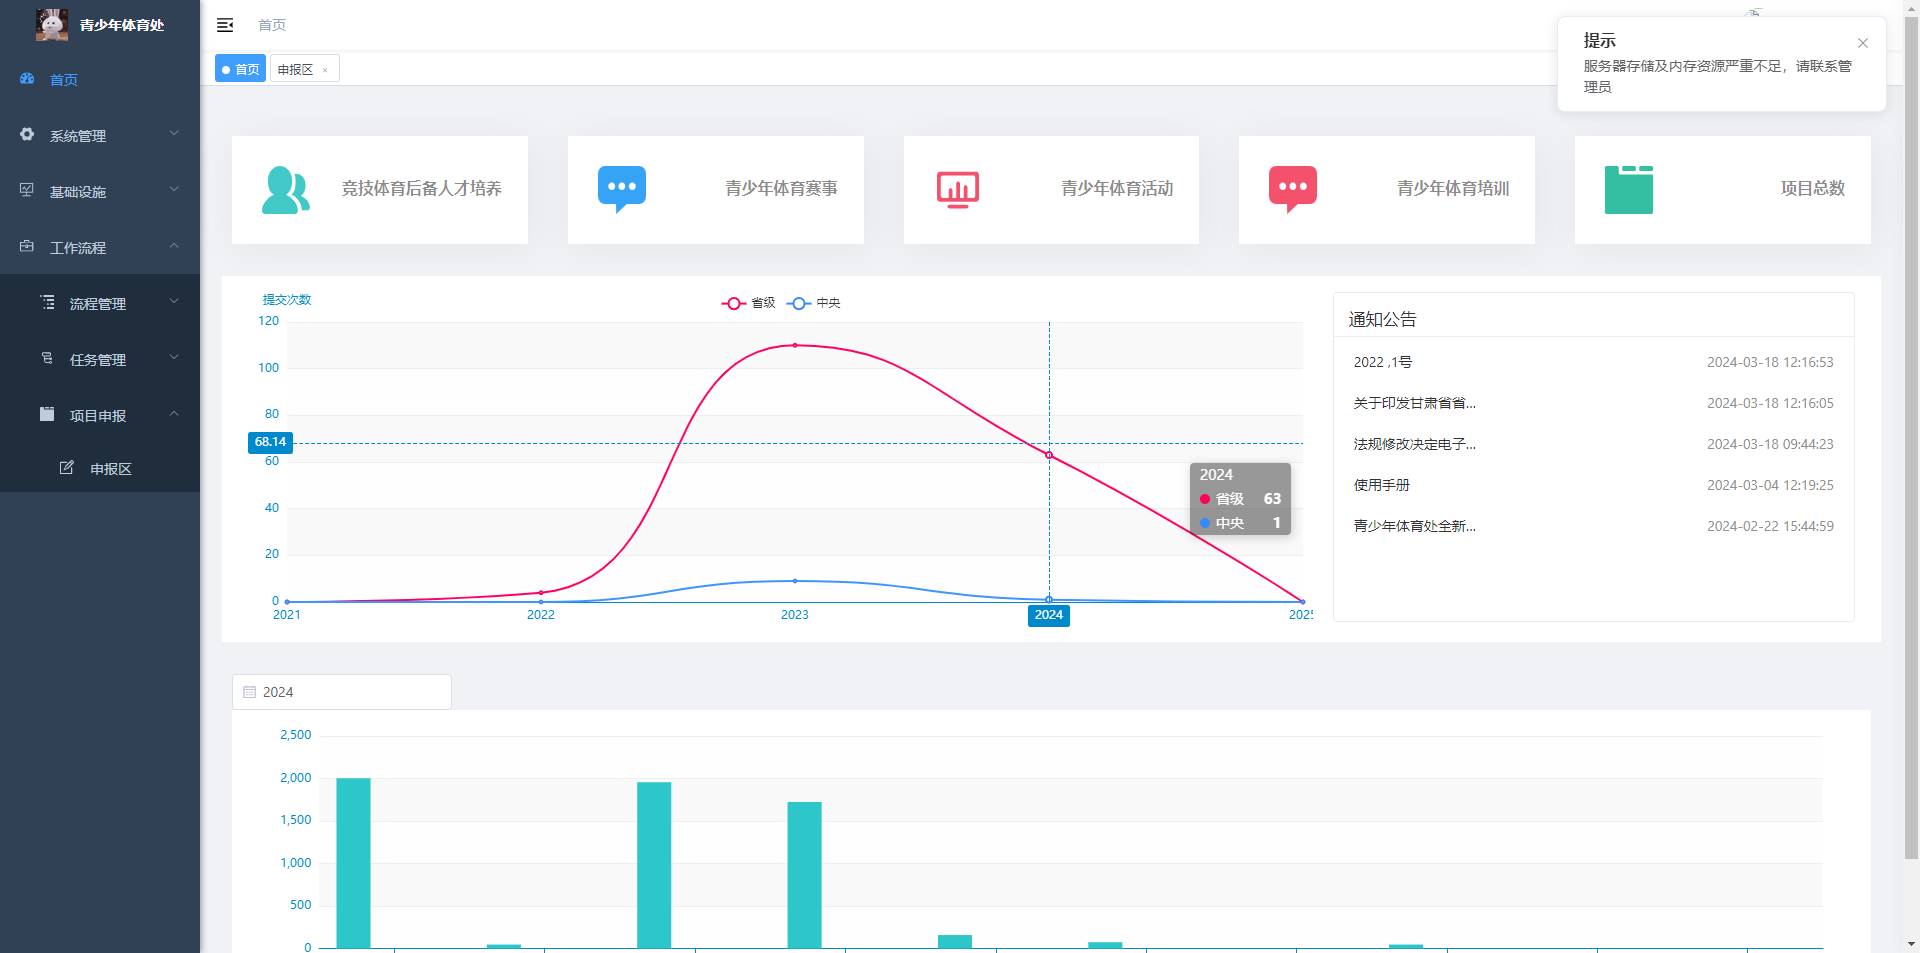Open notice '2022 ,1号'

1383,362
